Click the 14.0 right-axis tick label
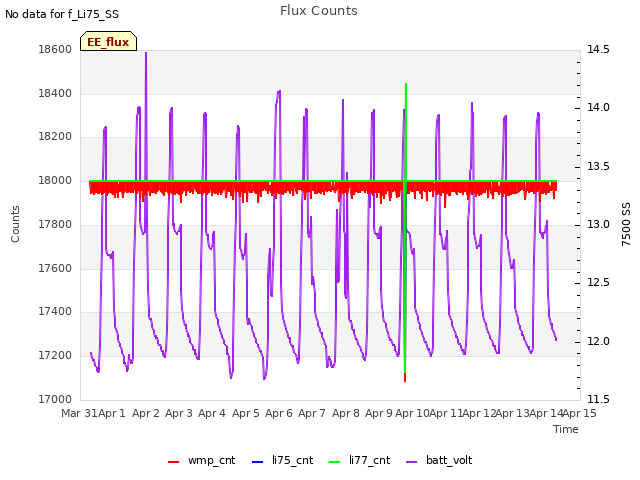Viewport: 640px width, 480px height. (598, 108)
